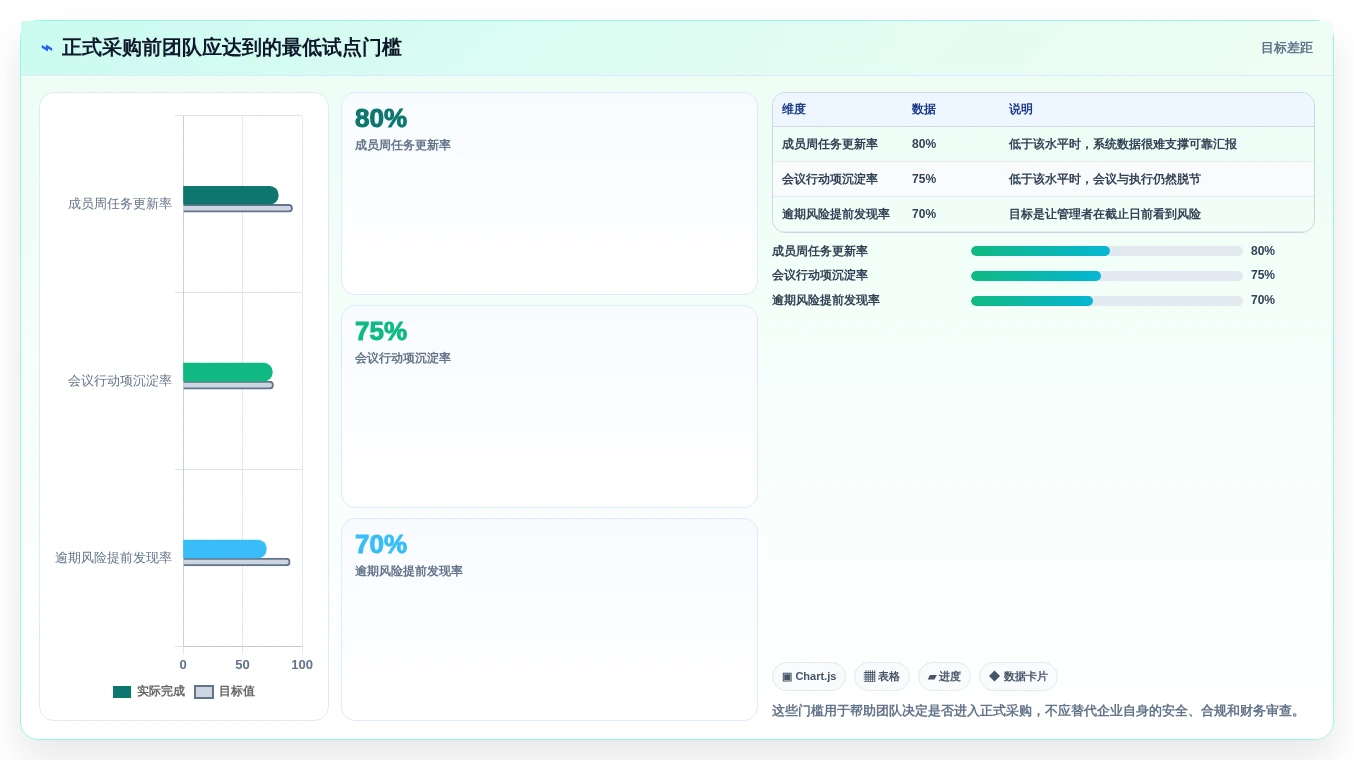
Task: Click the 逾期风险提前发现率 progress bar
Action: (1106, 300)
